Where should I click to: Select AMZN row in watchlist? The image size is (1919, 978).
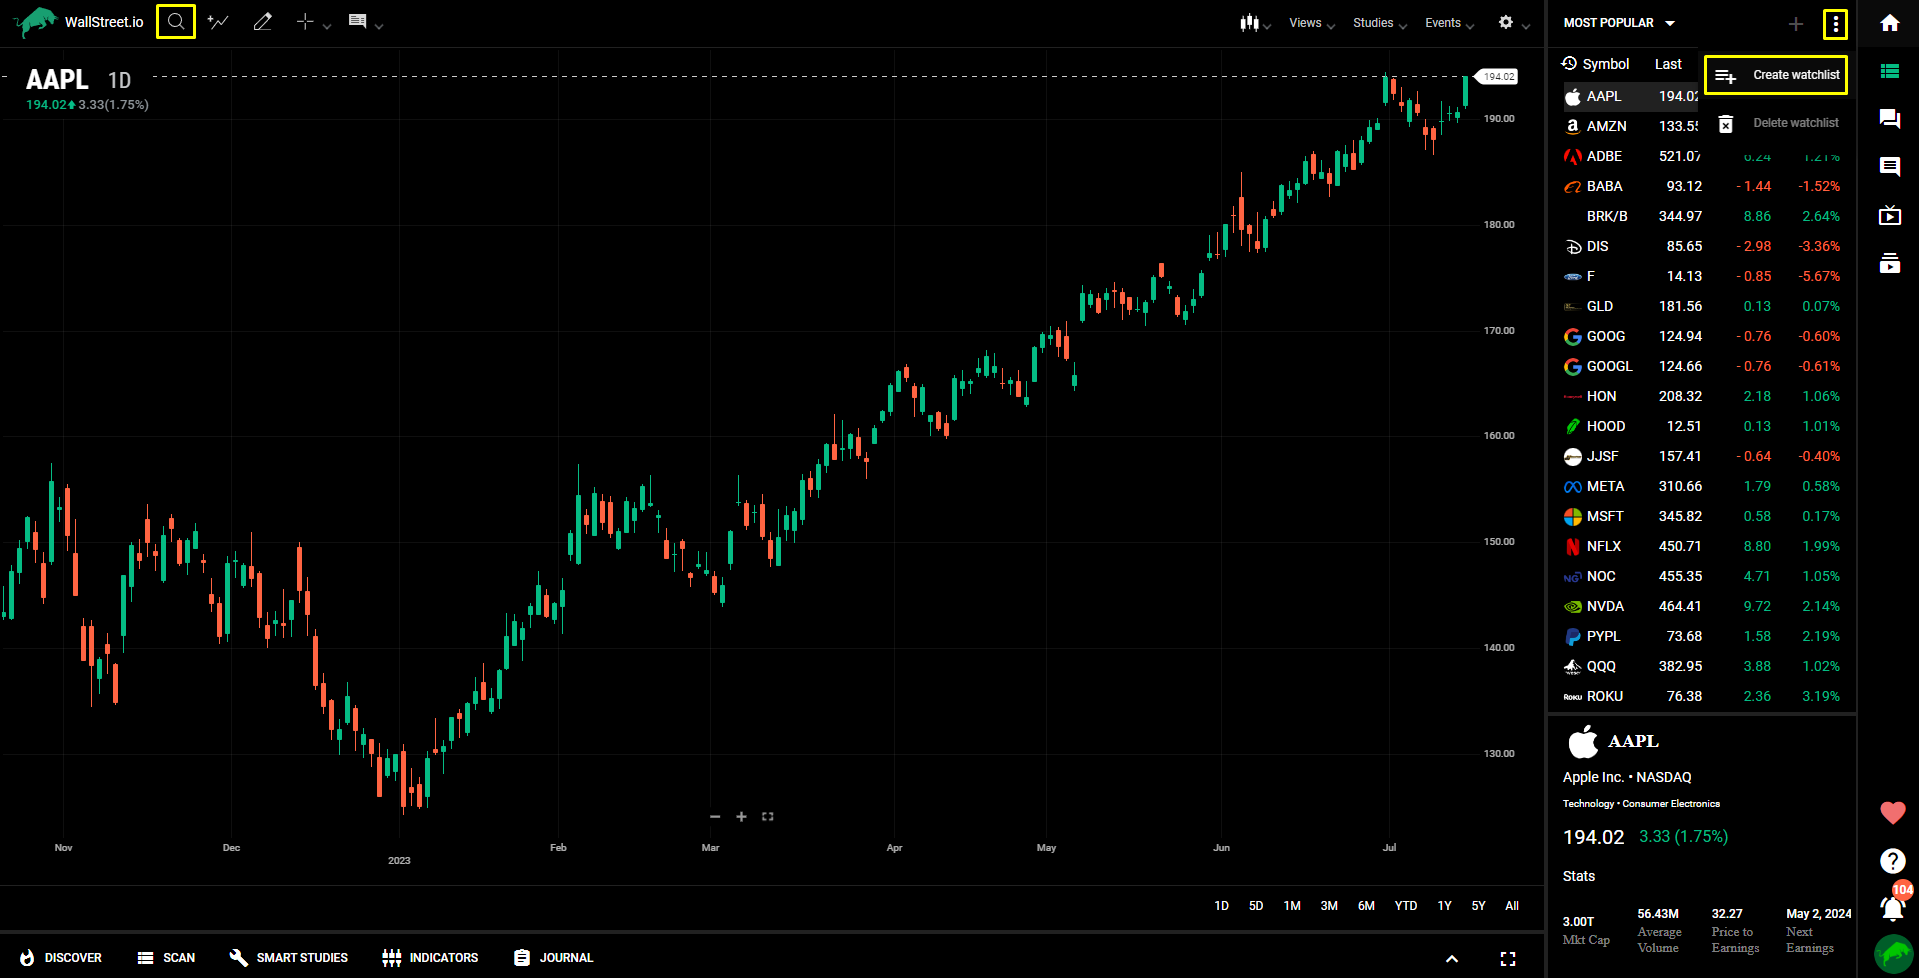point(1630,126)
